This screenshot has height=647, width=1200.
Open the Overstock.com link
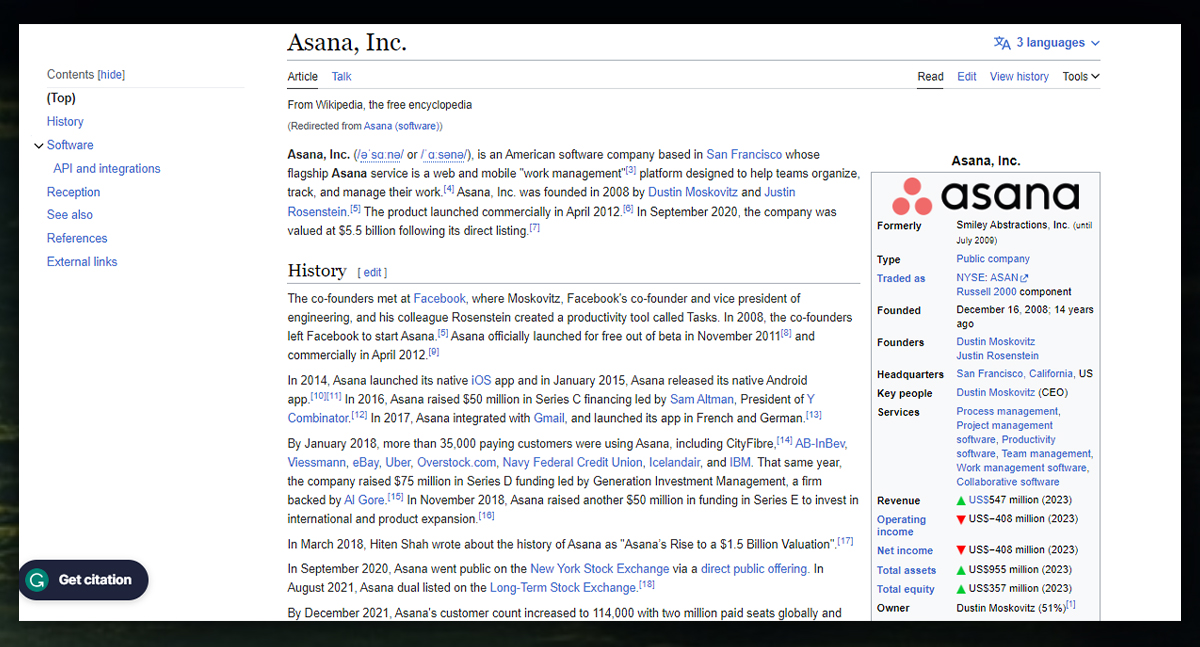coord(456,463)
